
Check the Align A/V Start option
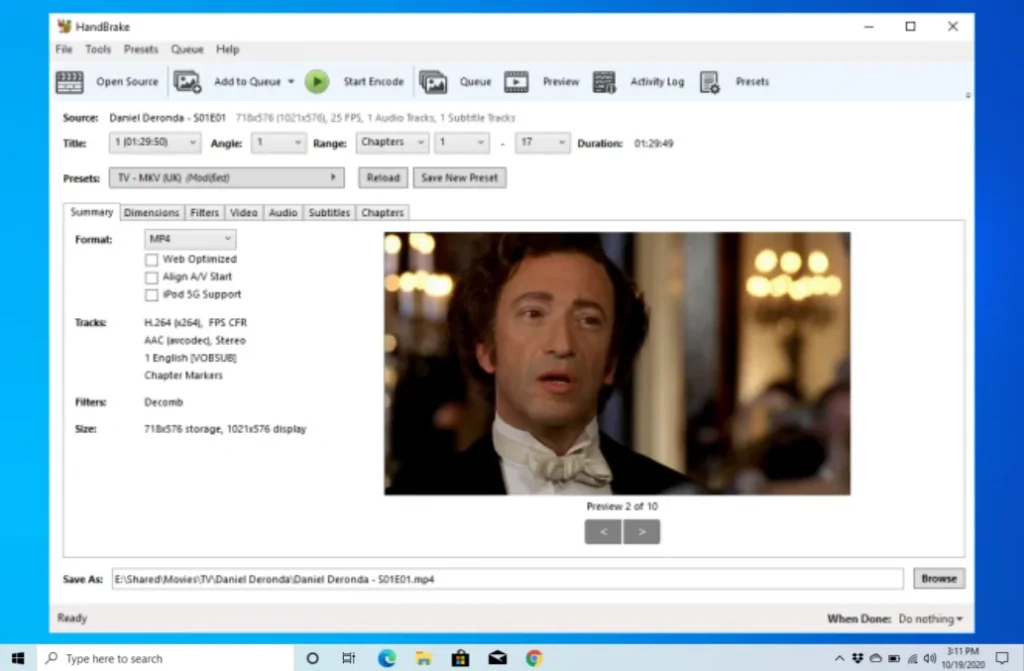click(x=151, y=277)
